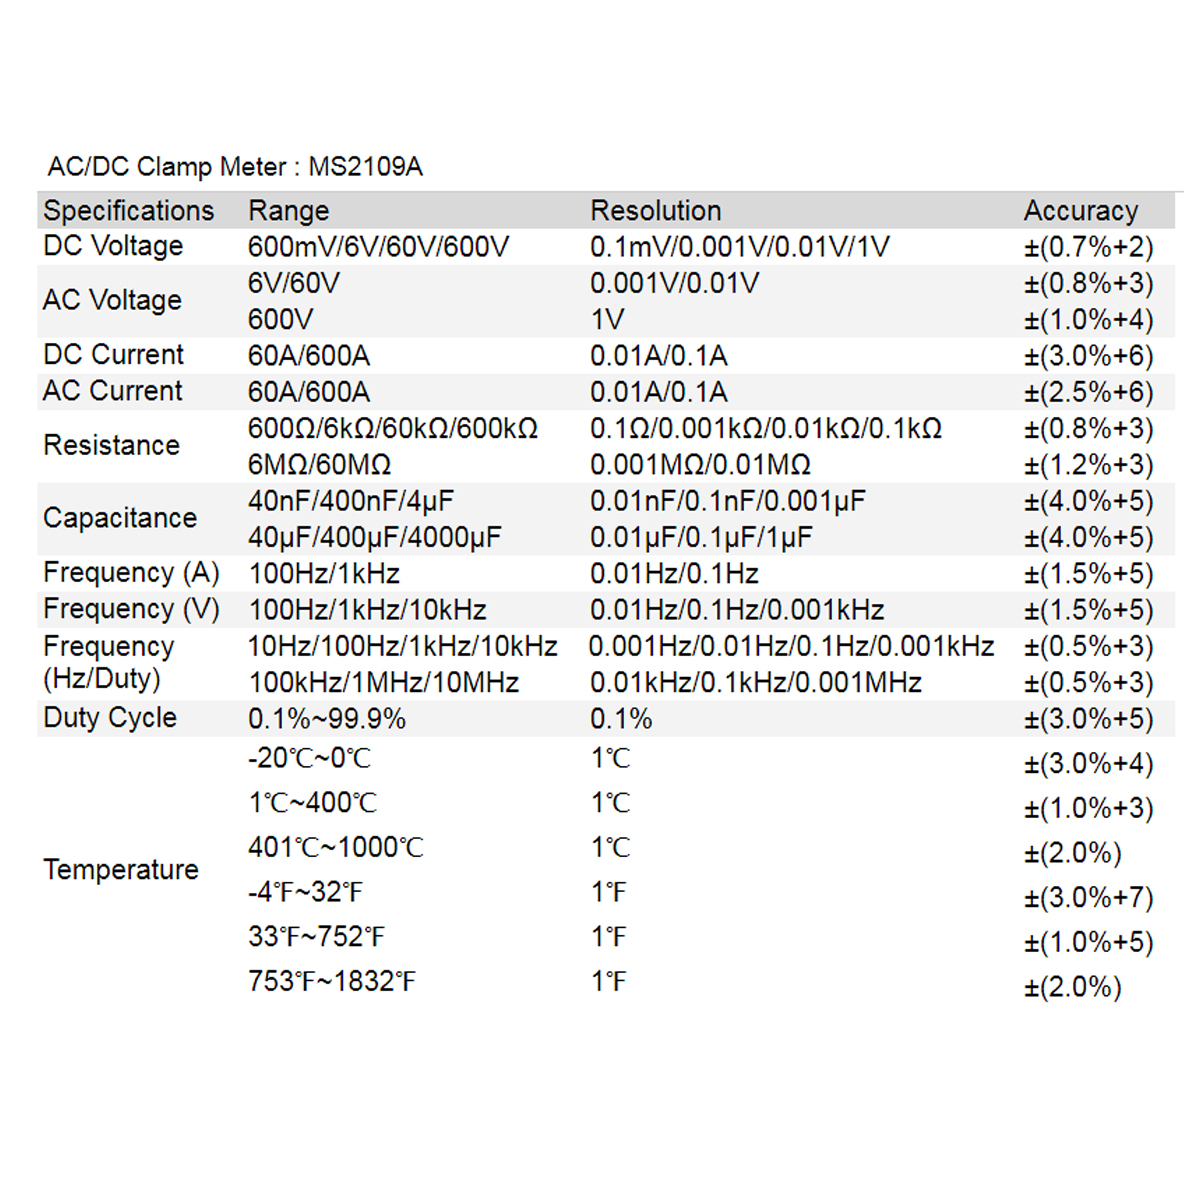1200x1200 pixels.
Task: Click the Duty Cycle row label
Action: (x=110, y=718)
